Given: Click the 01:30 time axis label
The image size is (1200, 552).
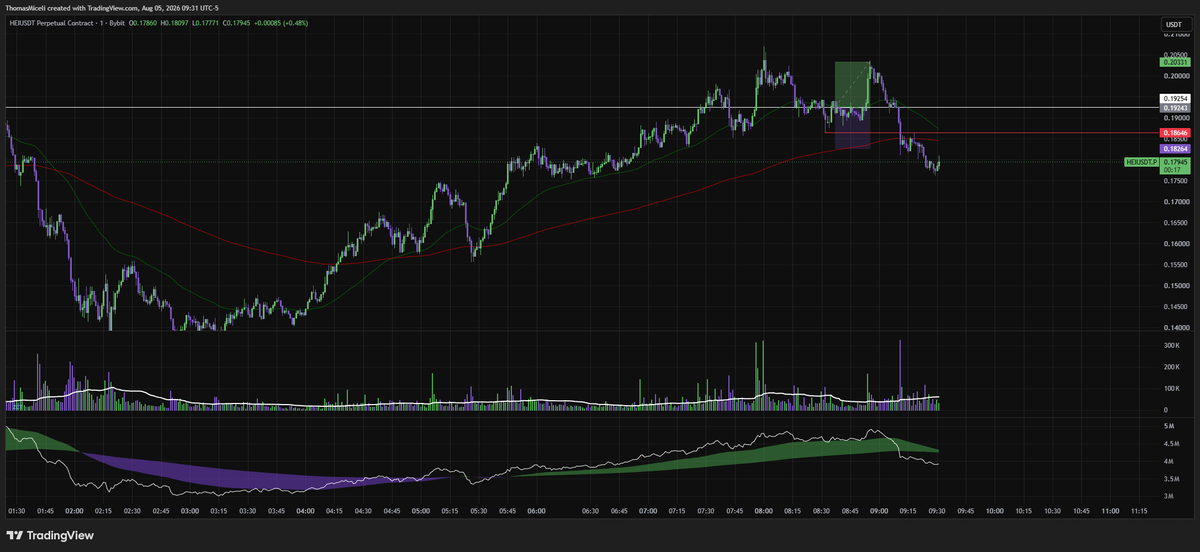Looking at the screenshot, I should [17, 510].
